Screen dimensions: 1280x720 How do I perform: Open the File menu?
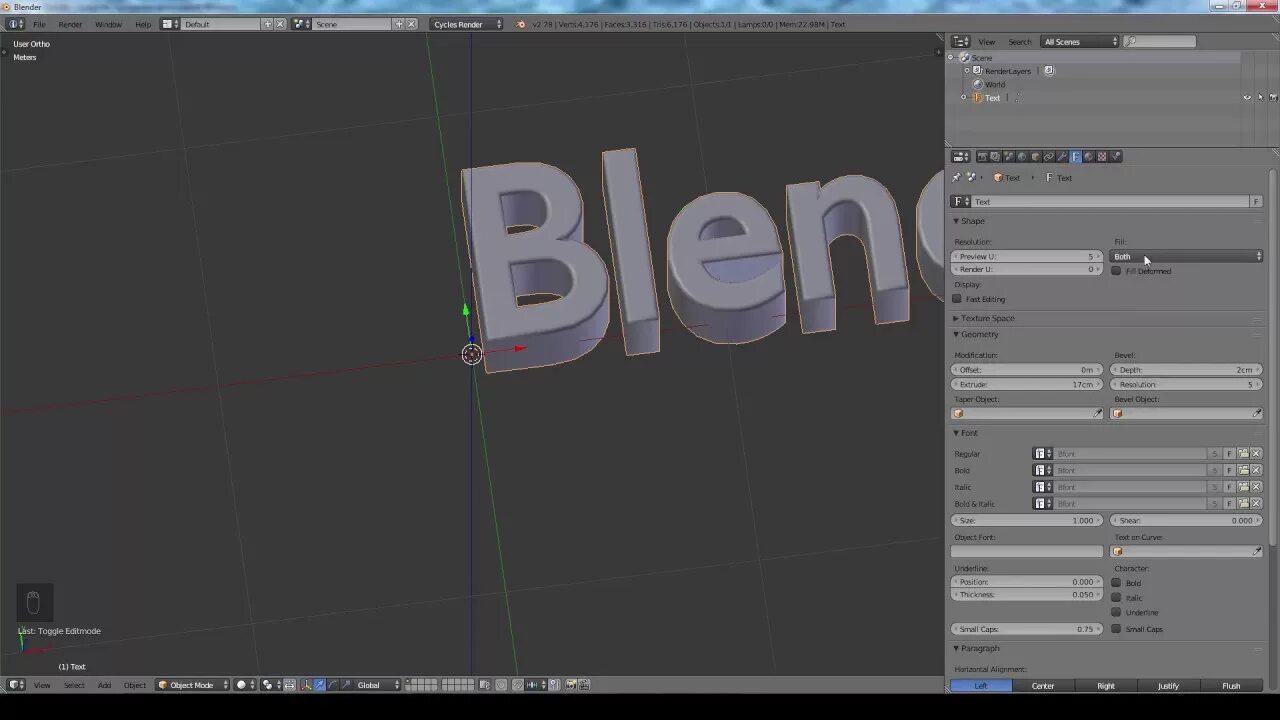[x=39, y=24]
